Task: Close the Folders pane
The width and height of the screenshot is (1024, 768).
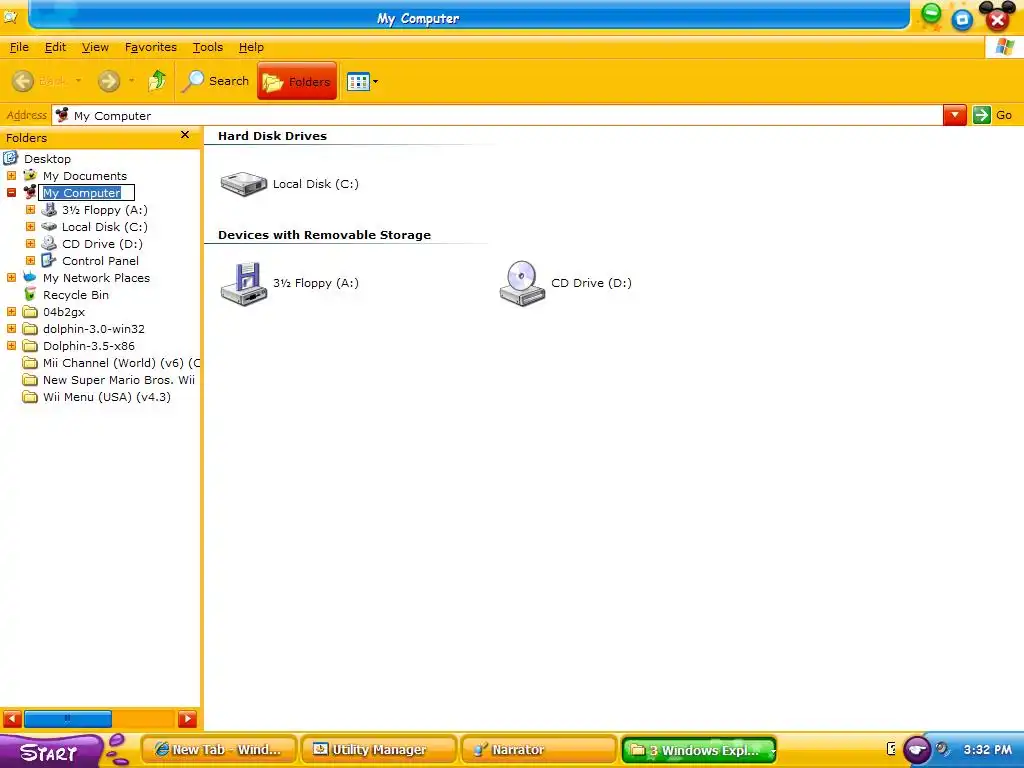Action: coord(185,135)
